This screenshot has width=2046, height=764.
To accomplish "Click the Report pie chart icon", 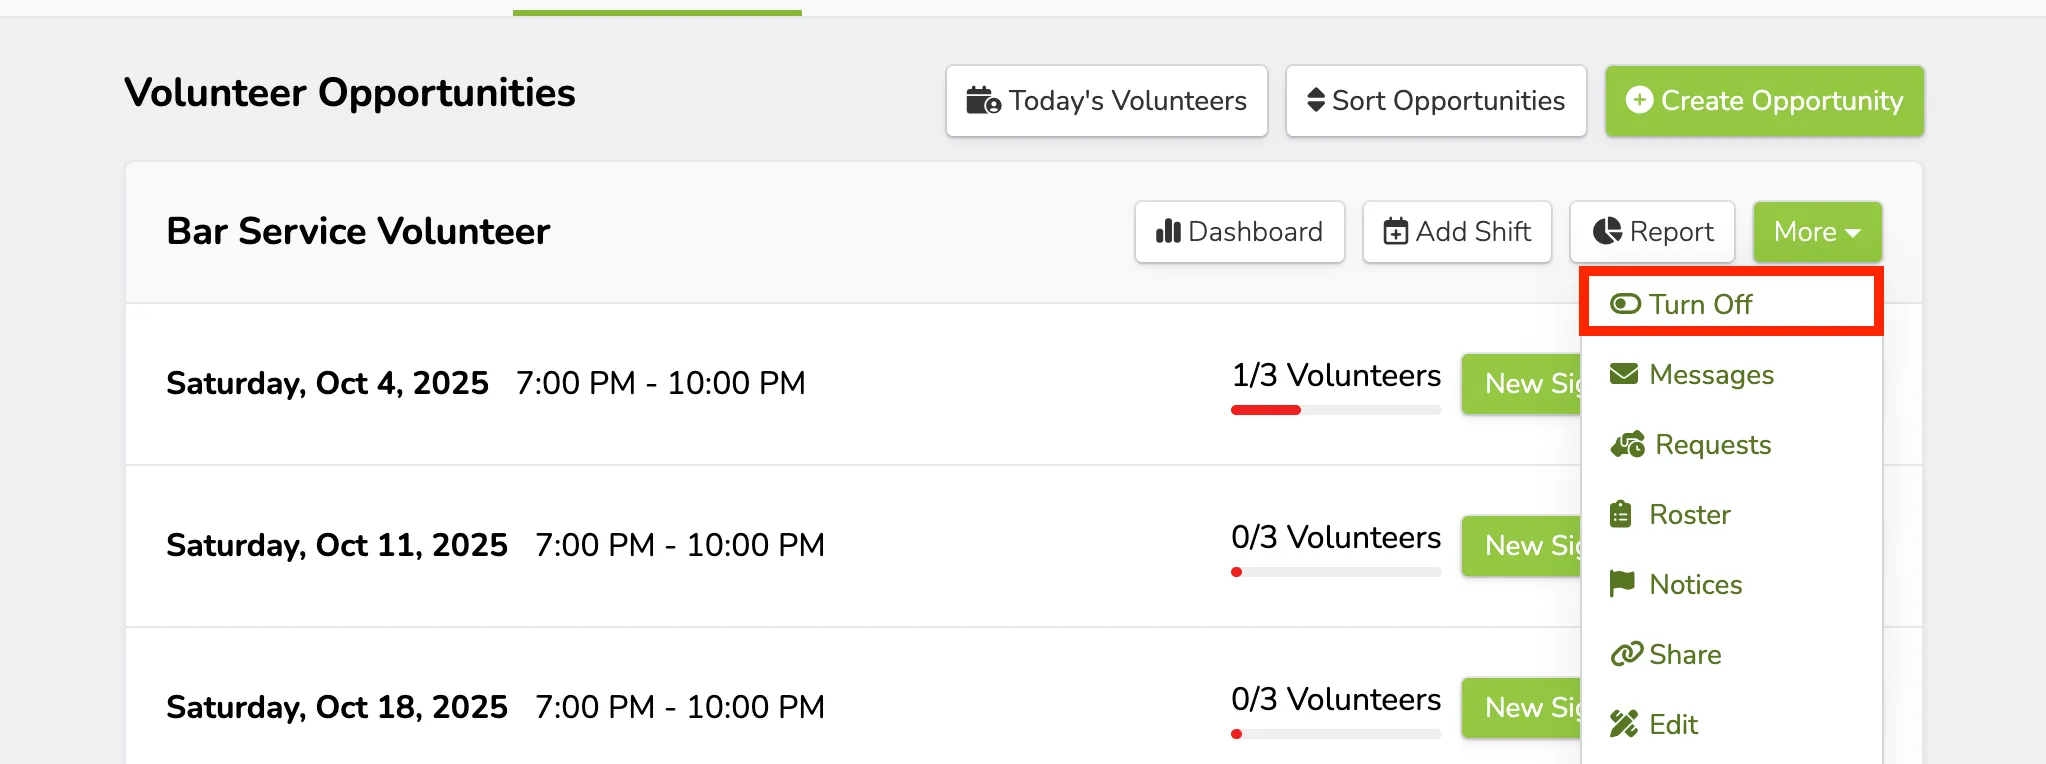I will pyautogui.click(x=1607, y=231).
